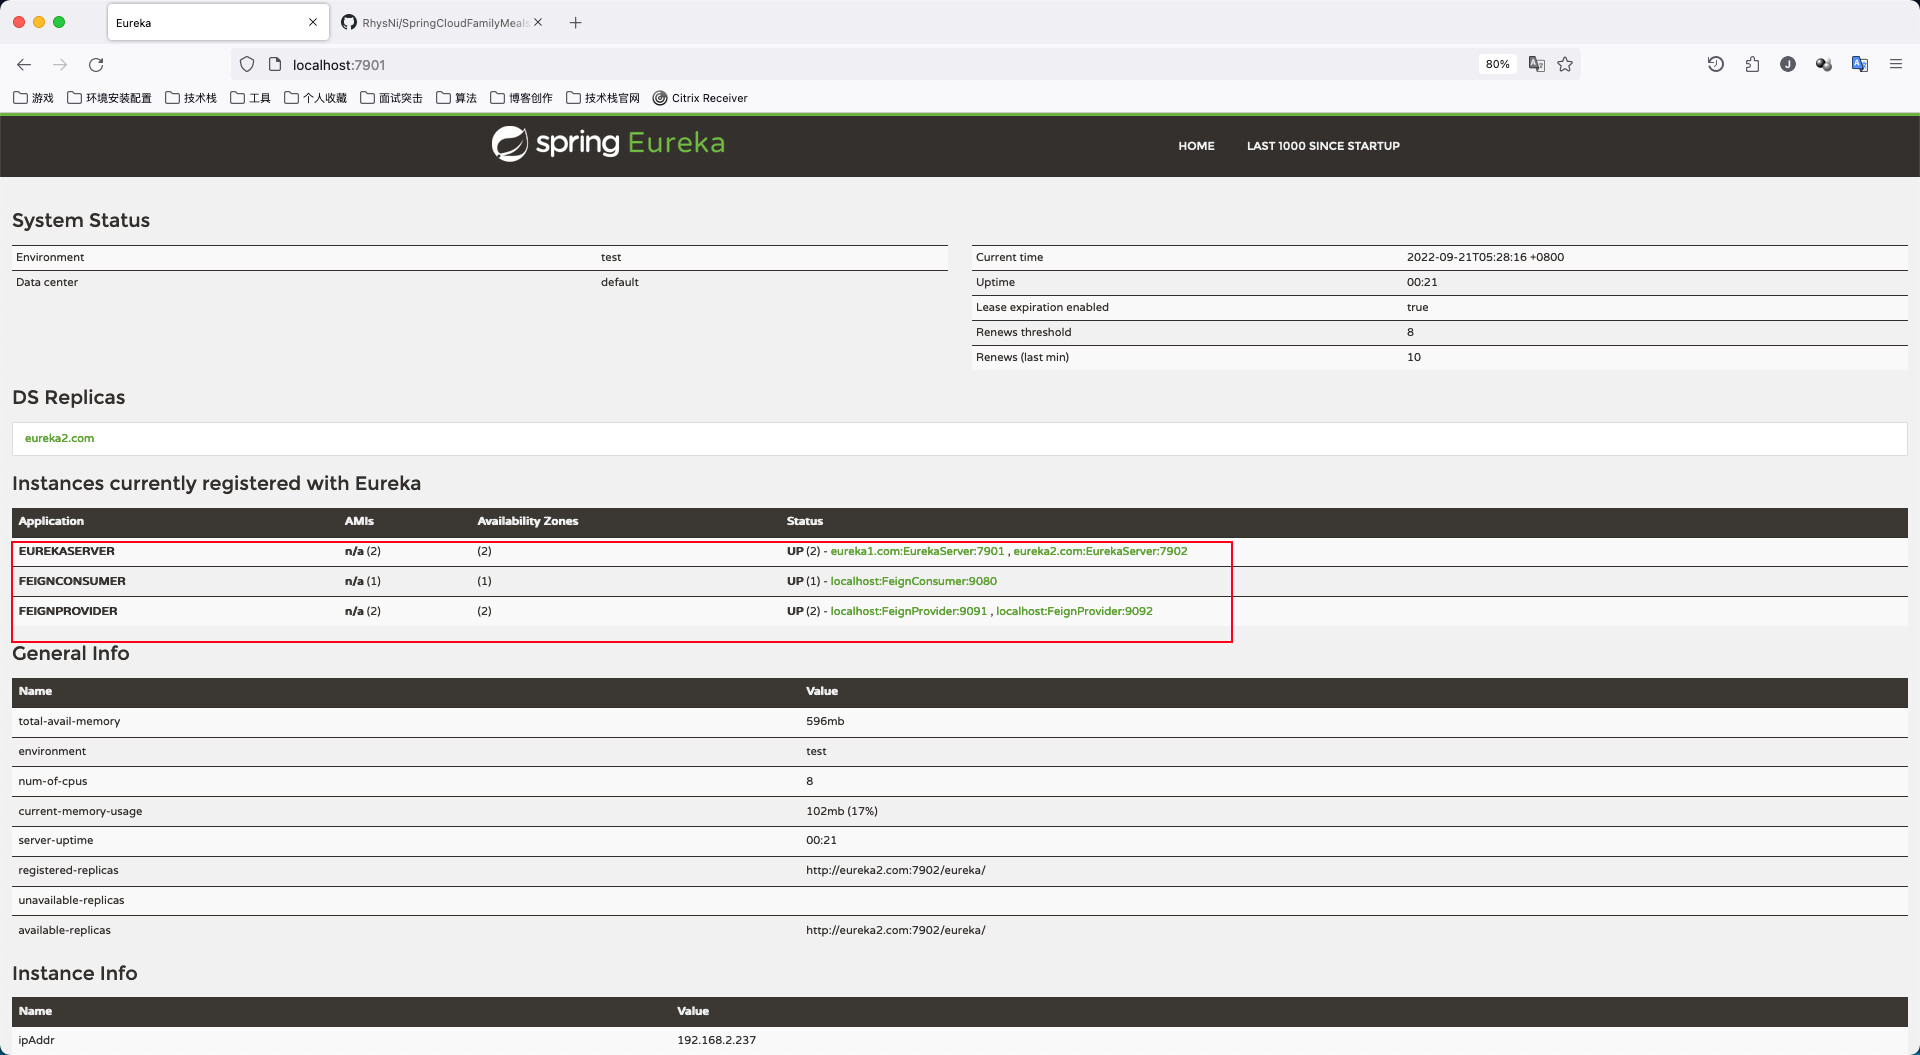Screen dimensions: 1920x1055
Task: Click the current-memory-usage value 102mb (17%)
Action: 842,811
